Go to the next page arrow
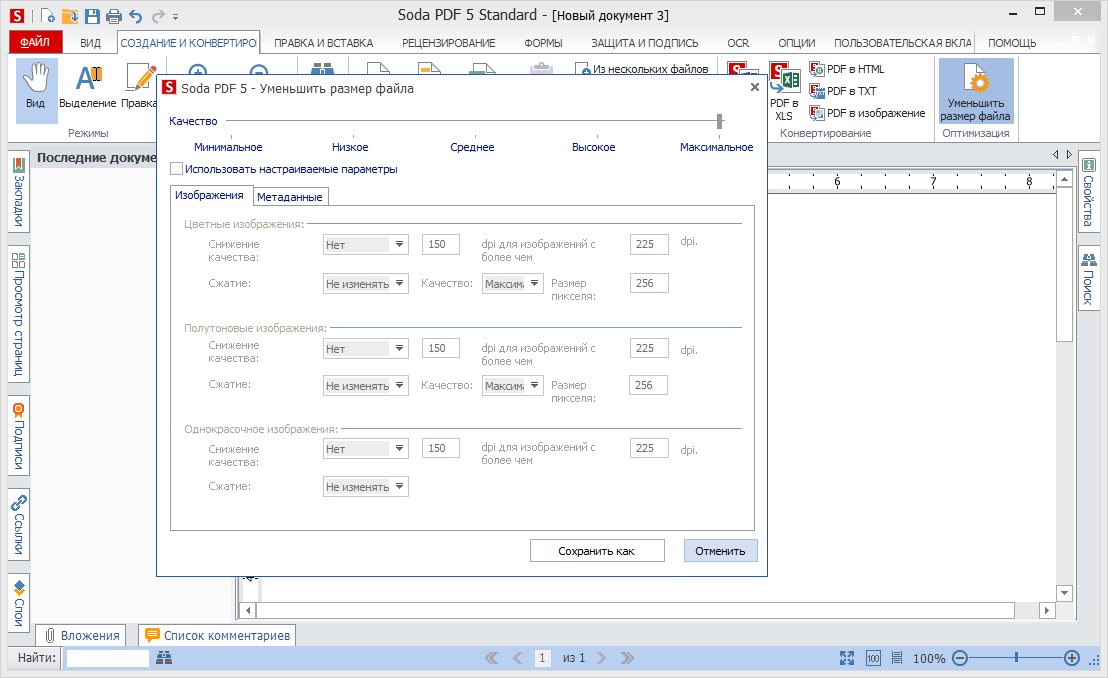 point(601,657)
